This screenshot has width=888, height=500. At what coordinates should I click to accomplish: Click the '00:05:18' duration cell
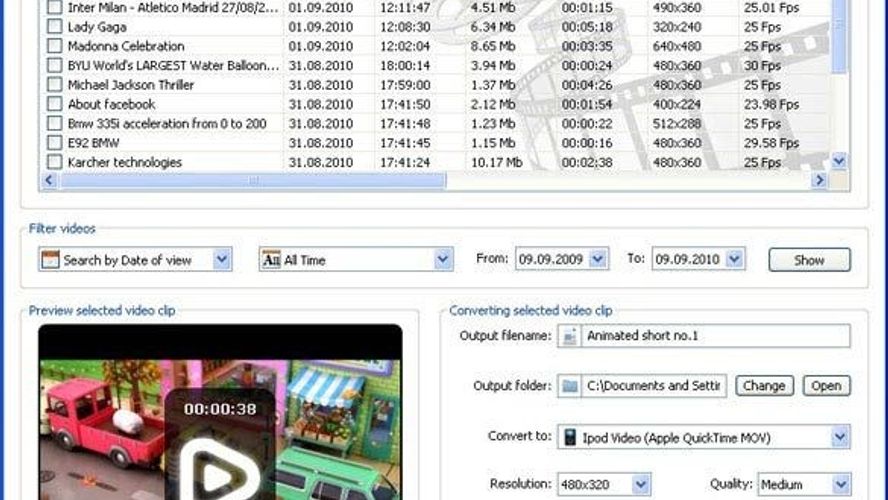point(587,27)
